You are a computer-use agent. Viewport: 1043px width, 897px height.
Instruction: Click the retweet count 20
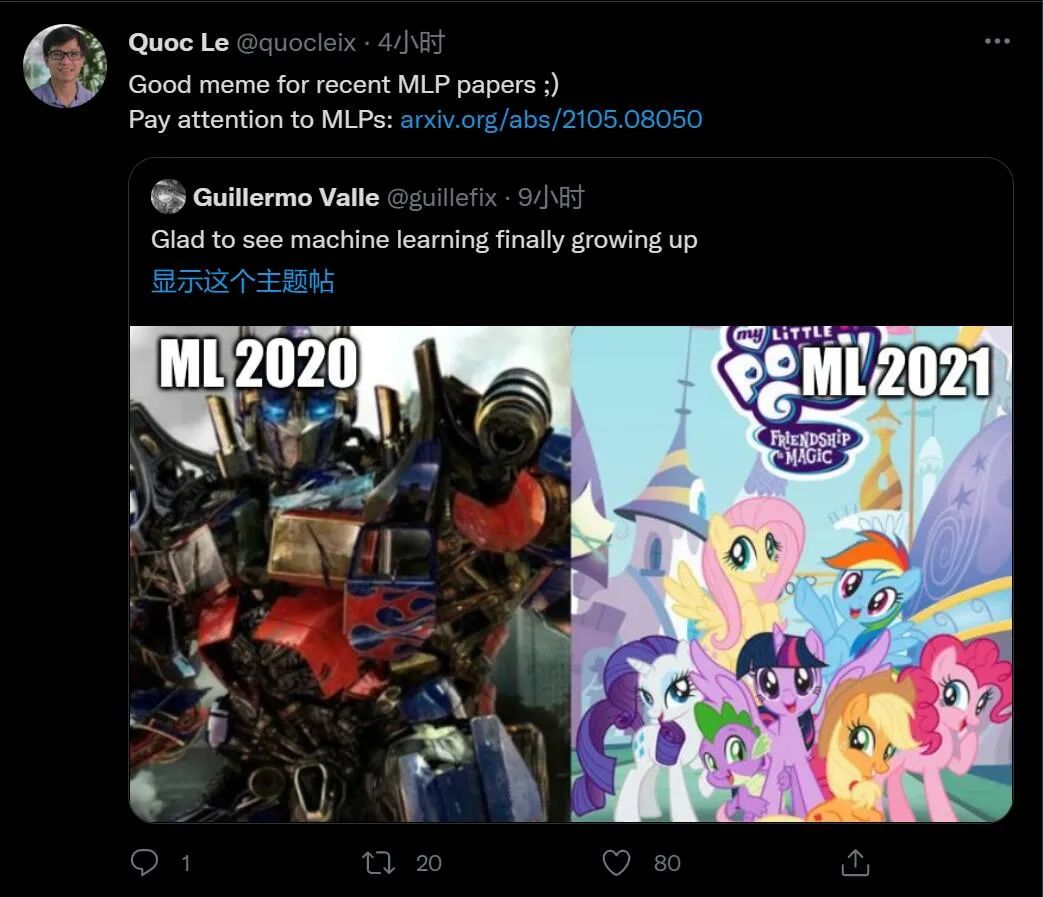pyautogui.click(x=428, y=863)
